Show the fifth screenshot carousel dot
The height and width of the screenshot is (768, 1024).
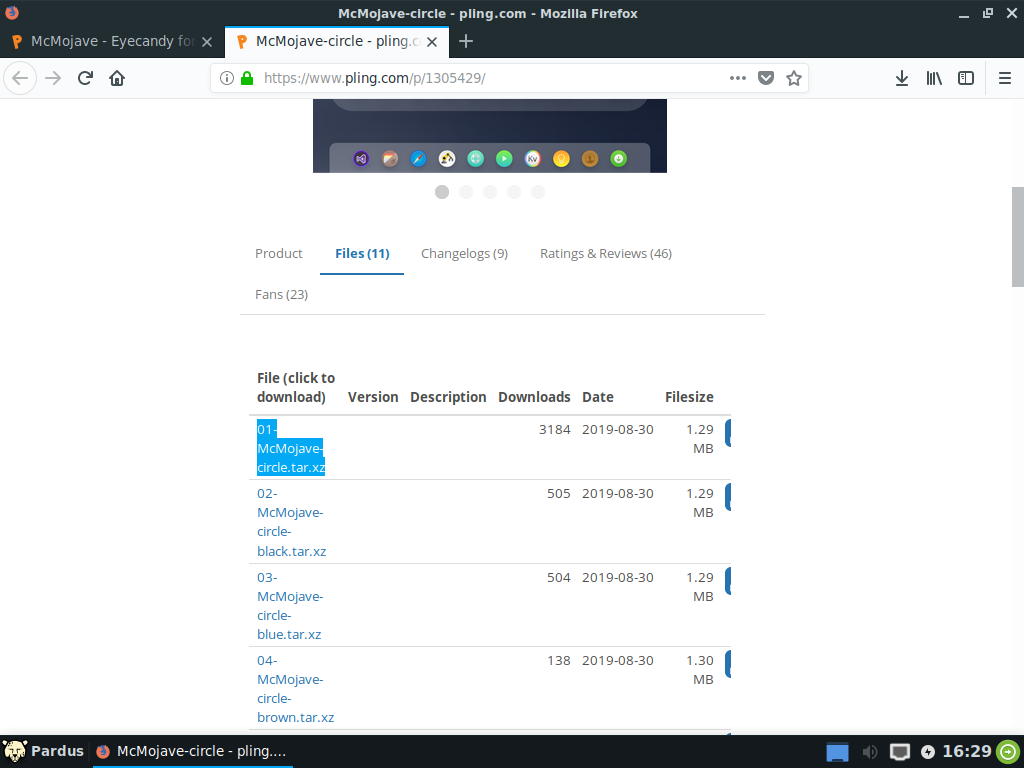537,192
